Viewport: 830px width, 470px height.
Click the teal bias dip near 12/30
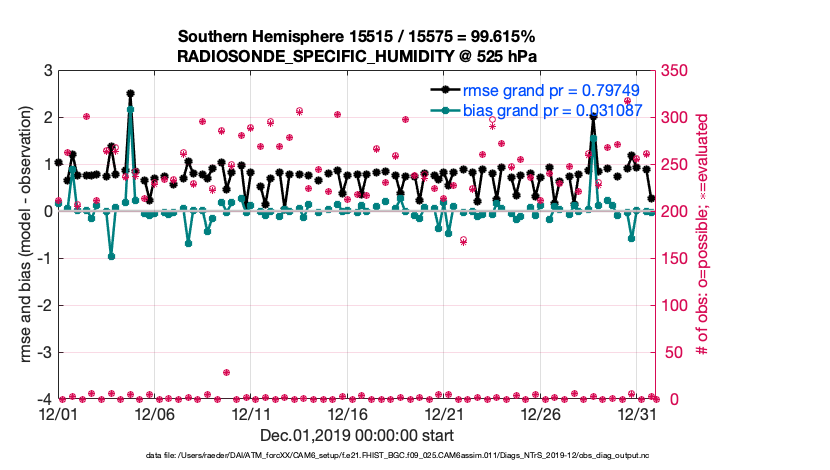pyautogui.click(x=631, y=238)
